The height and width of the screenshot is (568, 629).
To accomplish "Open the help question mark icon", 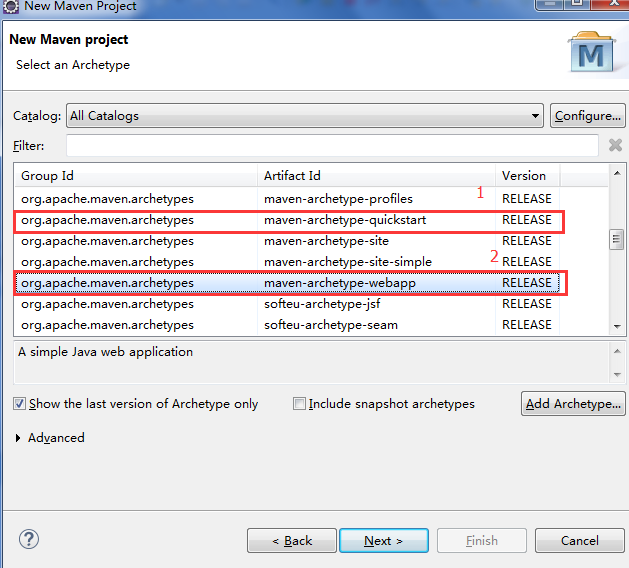I will (29, 539).
